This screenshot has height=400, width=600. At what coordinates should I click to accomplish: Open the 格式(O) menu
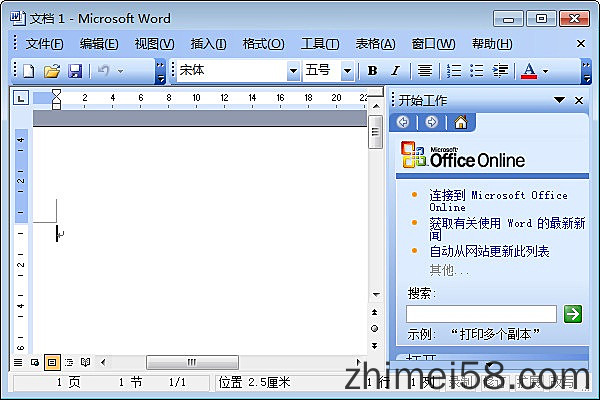point(263,44)
